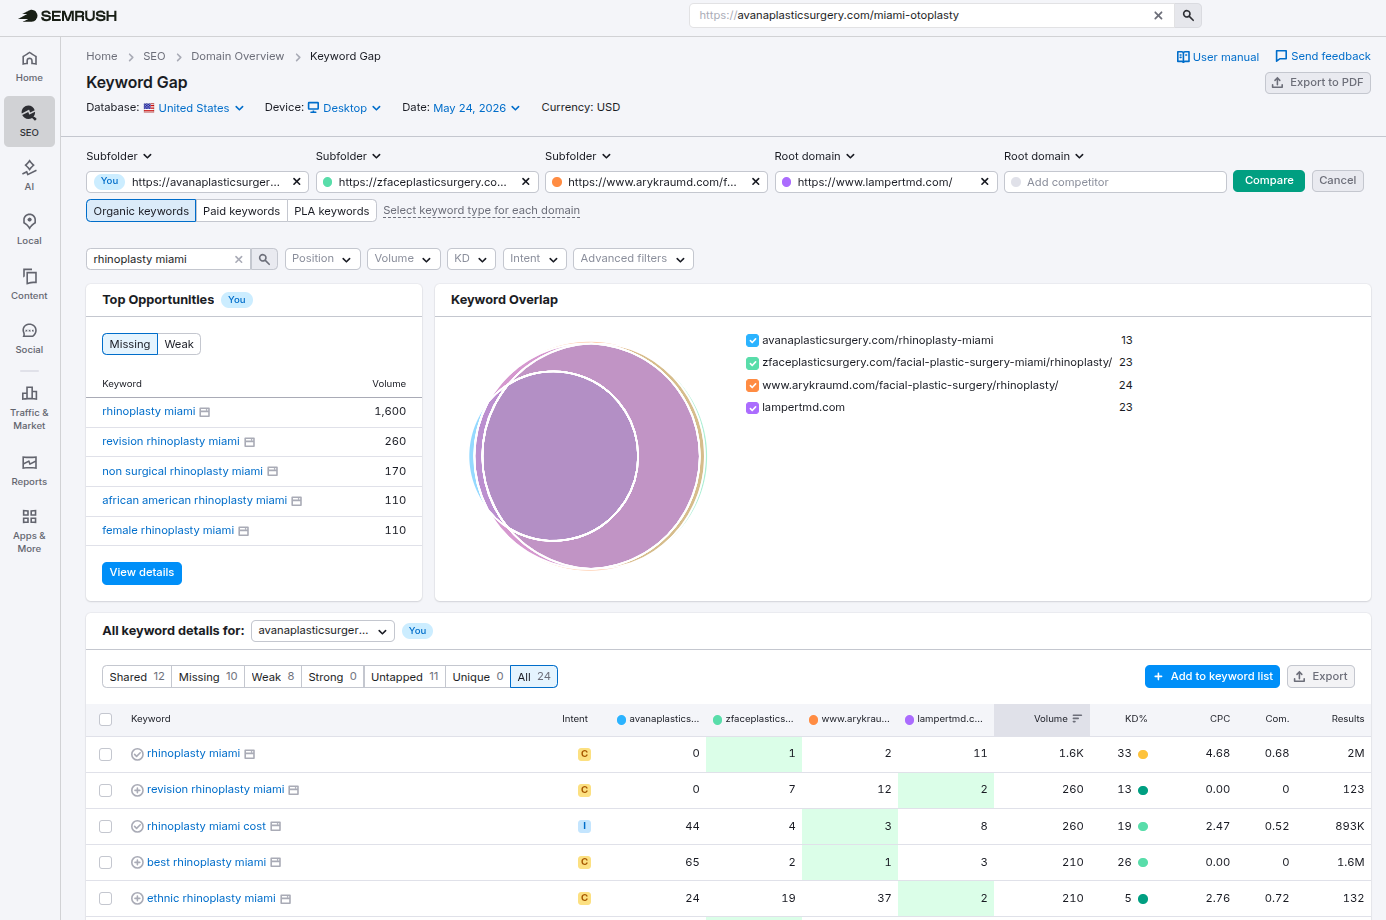Screen dimensions: 1386x920
Task: Open the Desktop device dropdown
Action: (x=344, y=108)
